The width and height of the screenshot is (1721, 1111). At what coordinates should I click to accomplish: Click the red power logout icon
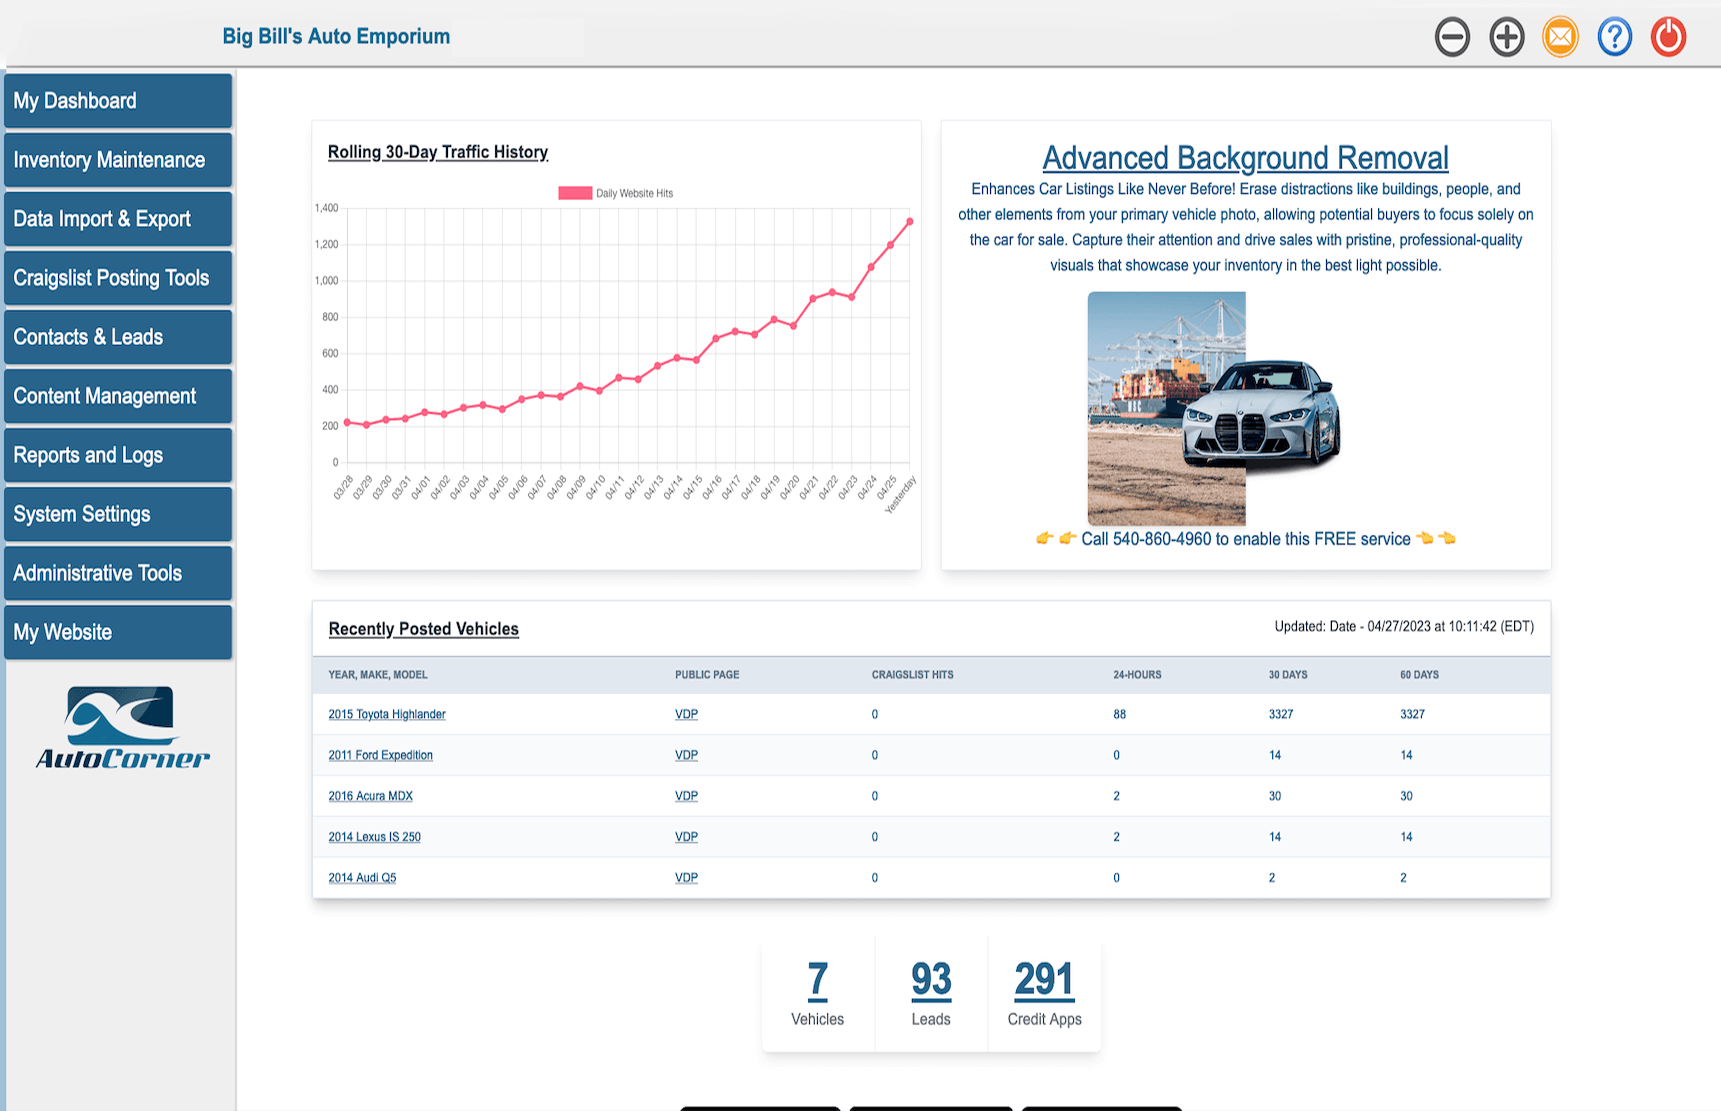[1668, 38]
